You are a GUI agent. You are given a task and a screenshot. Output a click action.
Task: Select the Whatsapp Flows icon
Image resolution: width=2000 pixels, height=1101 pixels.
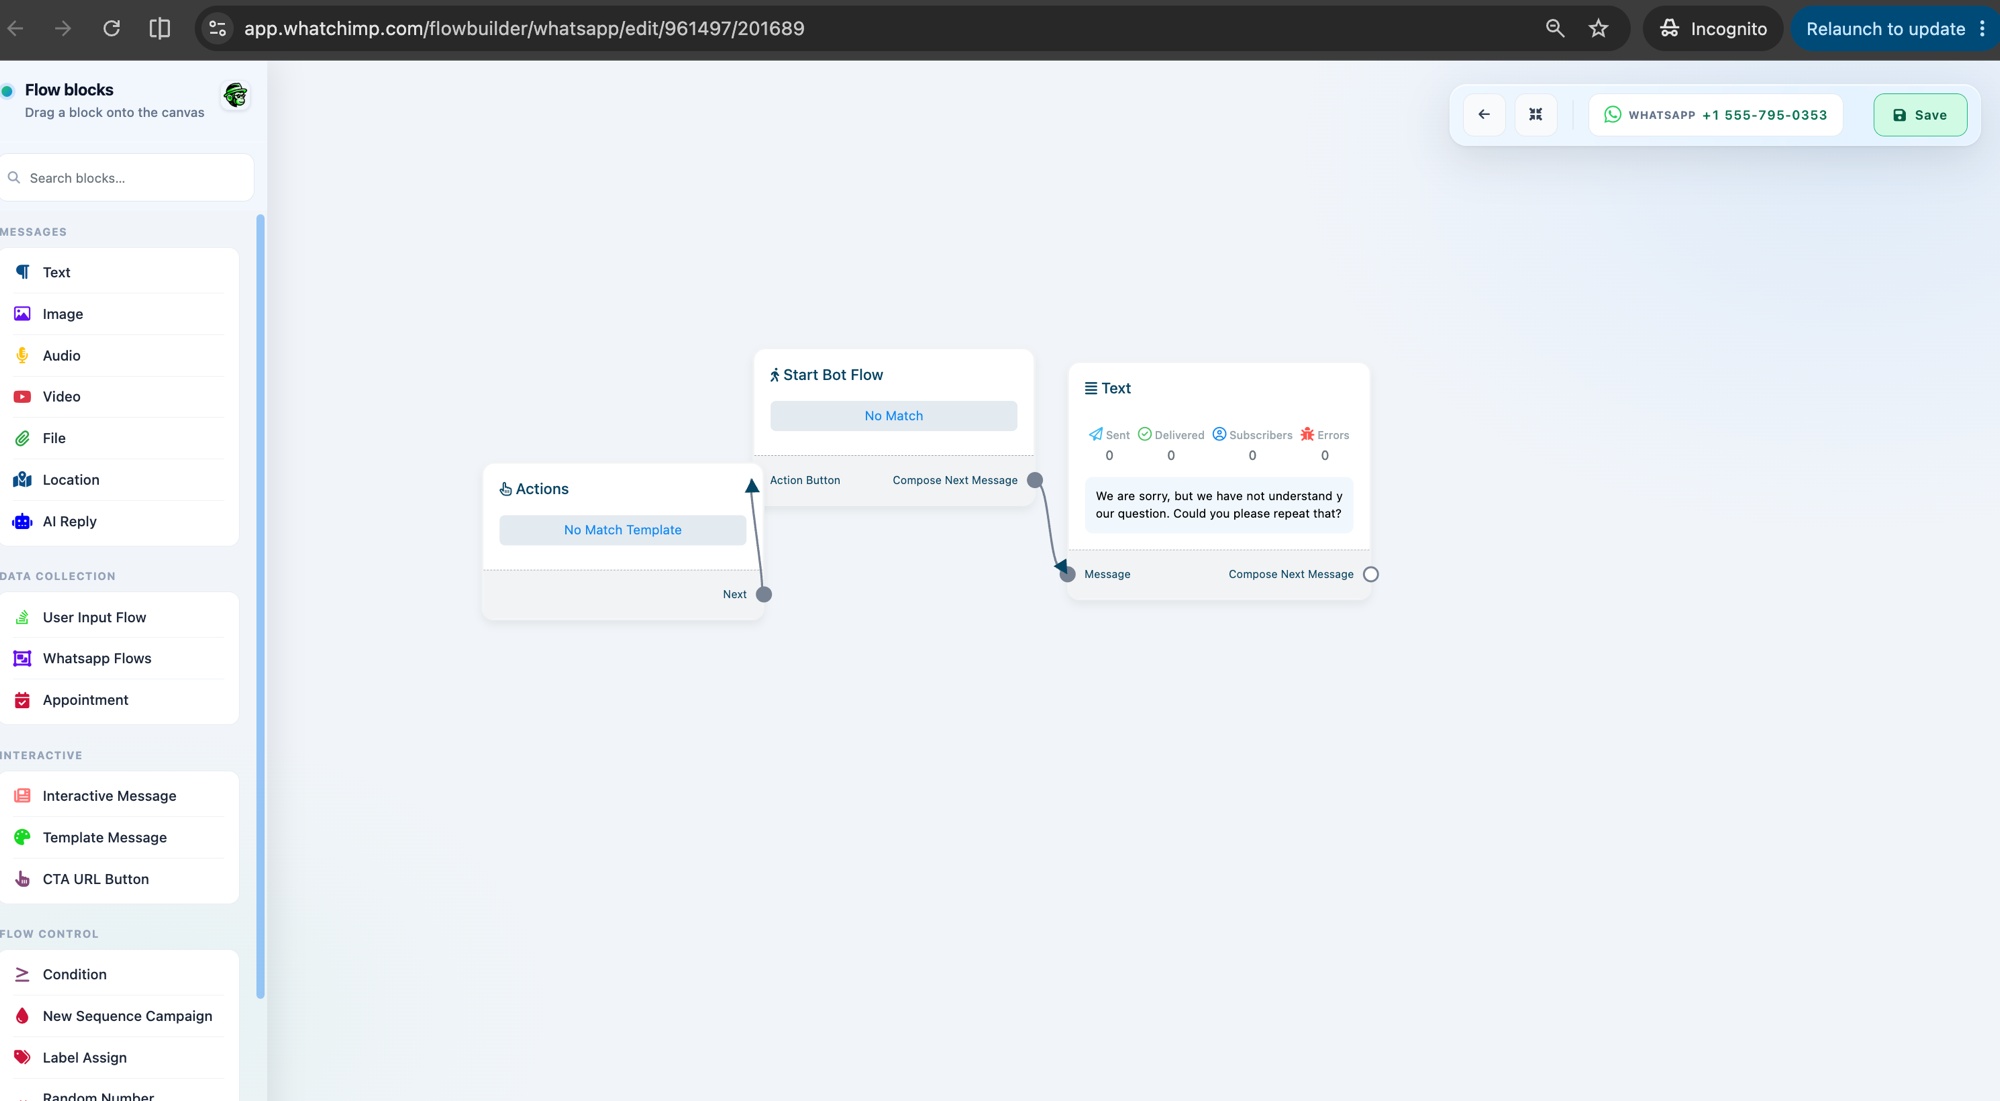point(22,658)
